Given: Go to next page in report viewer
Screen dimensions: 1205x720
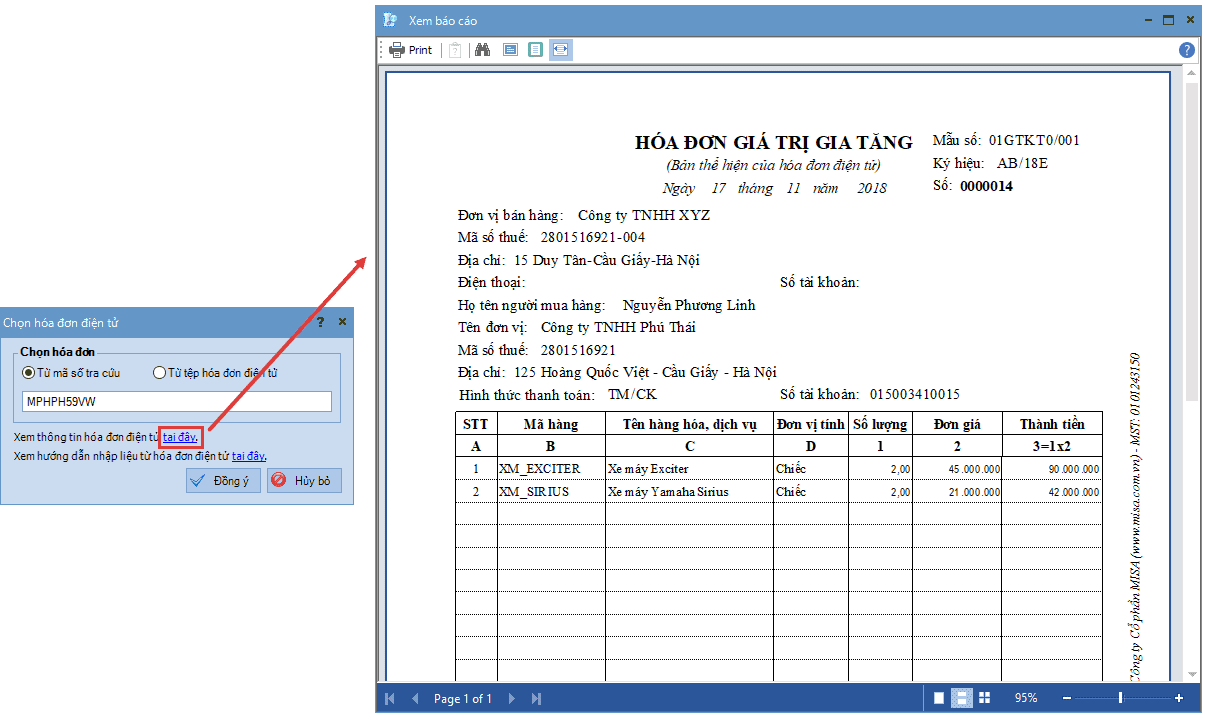Looking at the screenshot, I should pos(512,699).
